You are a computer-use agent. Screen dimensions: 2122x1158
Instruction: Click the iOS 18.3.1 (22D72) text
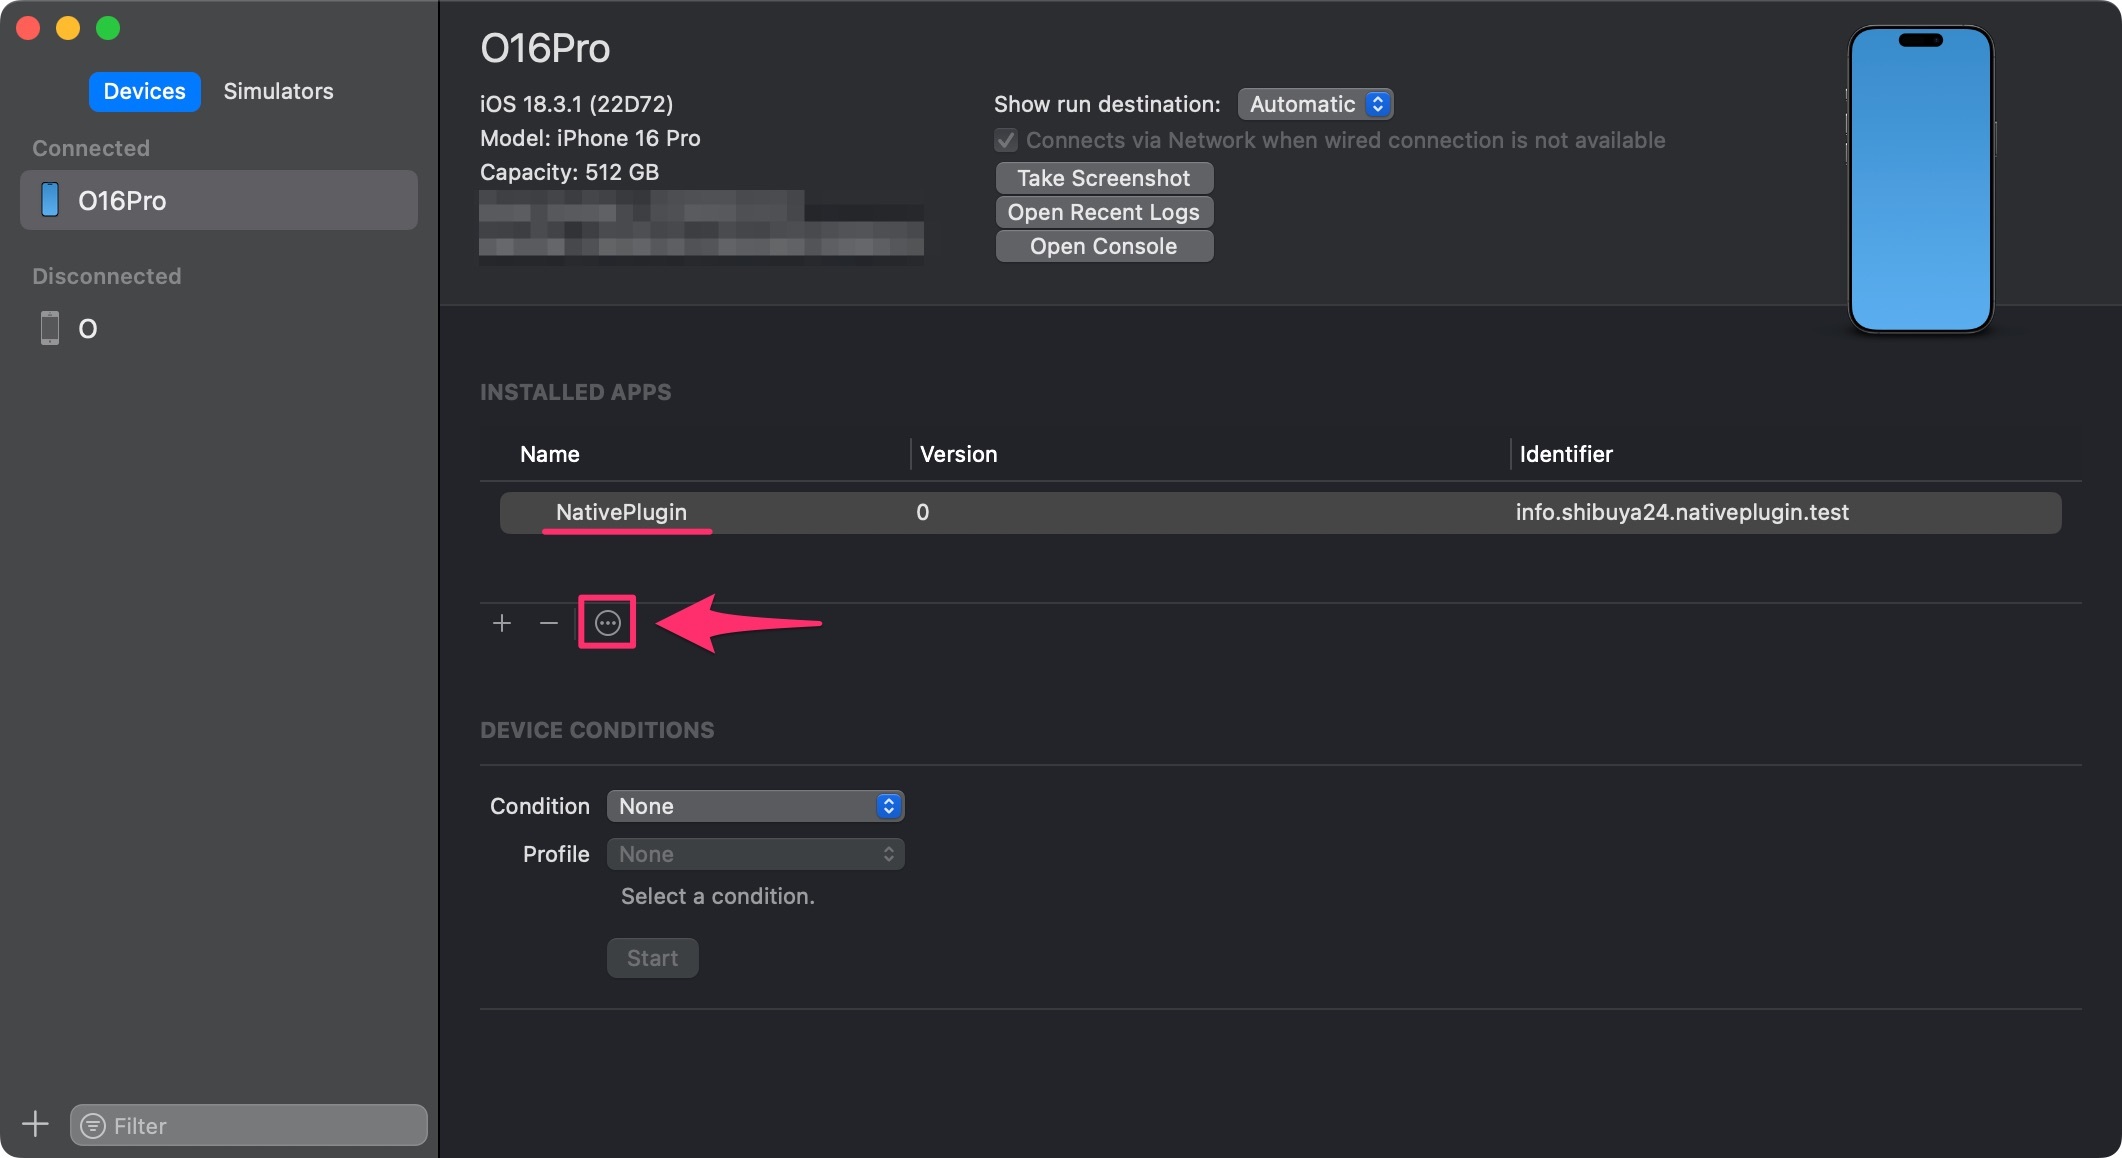pyautogui.click(x=576, y=104)
